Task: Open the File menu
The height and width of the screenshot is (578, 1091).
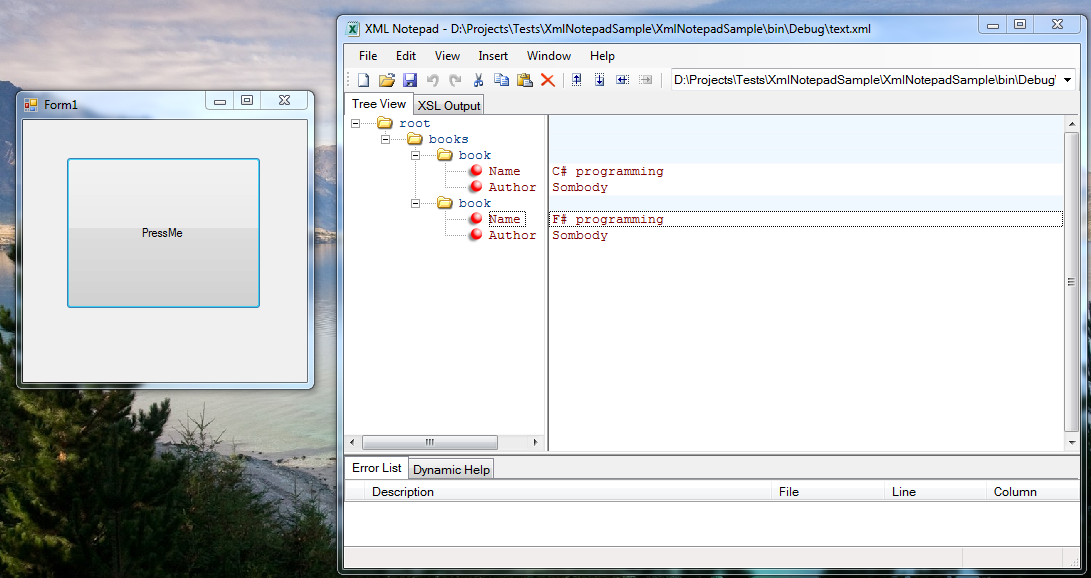Action: (368, 56)
